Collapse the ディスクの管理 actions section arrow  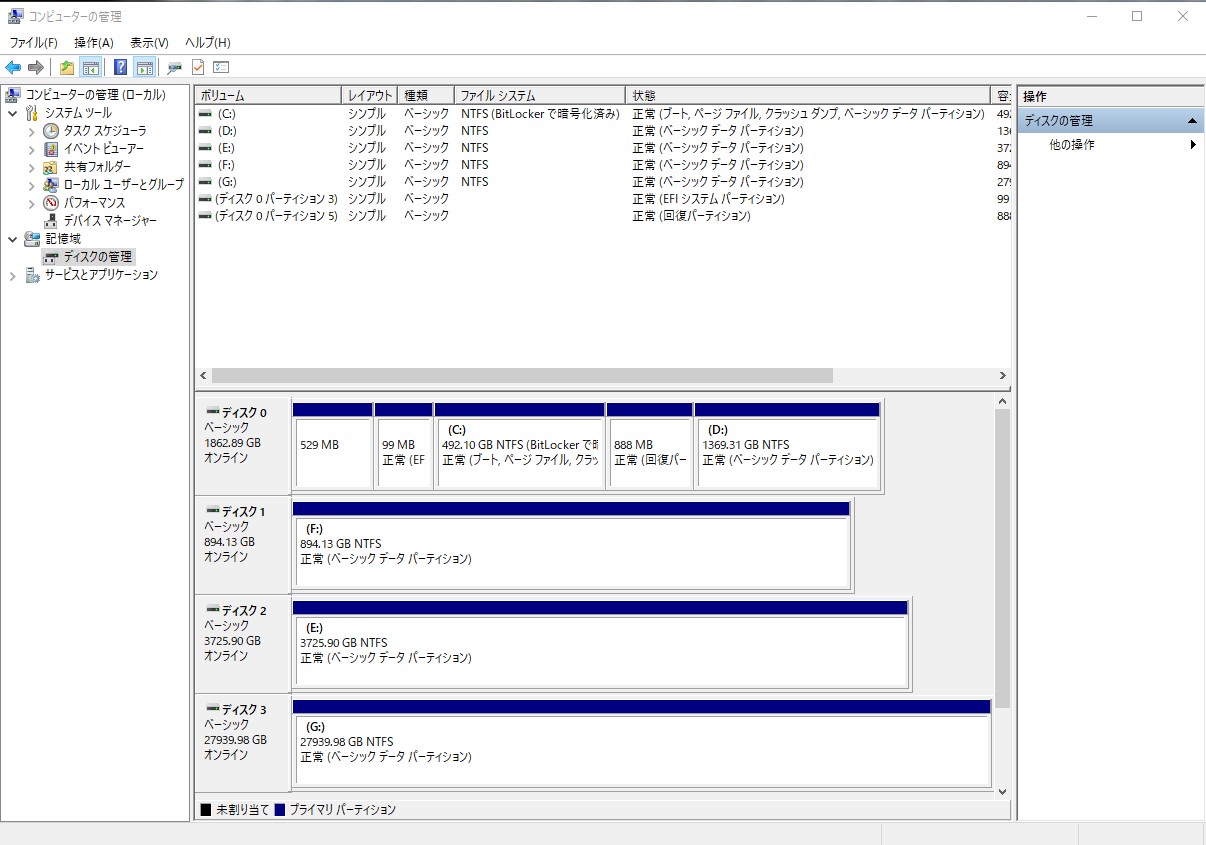tap(1192, 121)
